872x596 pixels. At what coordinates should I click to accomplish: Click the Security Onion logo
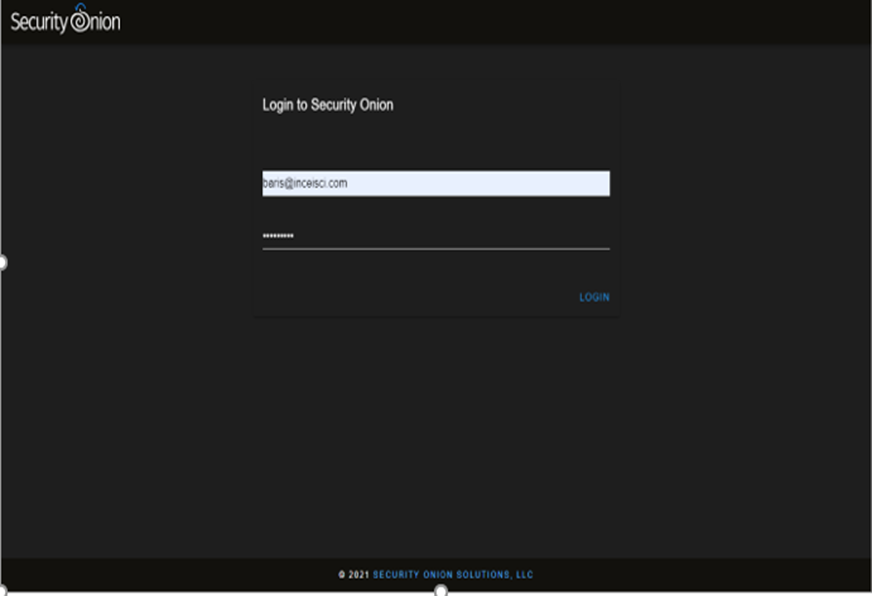point(65,22)
